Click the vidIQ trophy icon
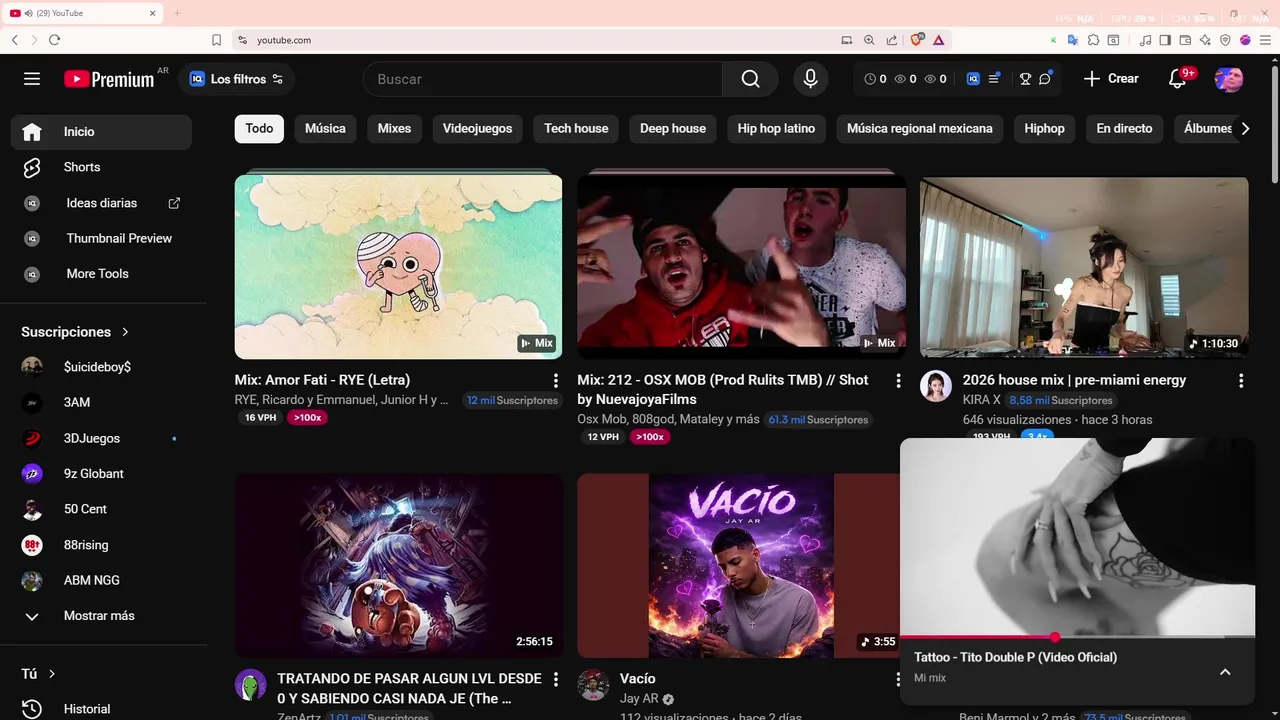The width and height of the screenshot is (1280, 720). tap(1025, 79)
